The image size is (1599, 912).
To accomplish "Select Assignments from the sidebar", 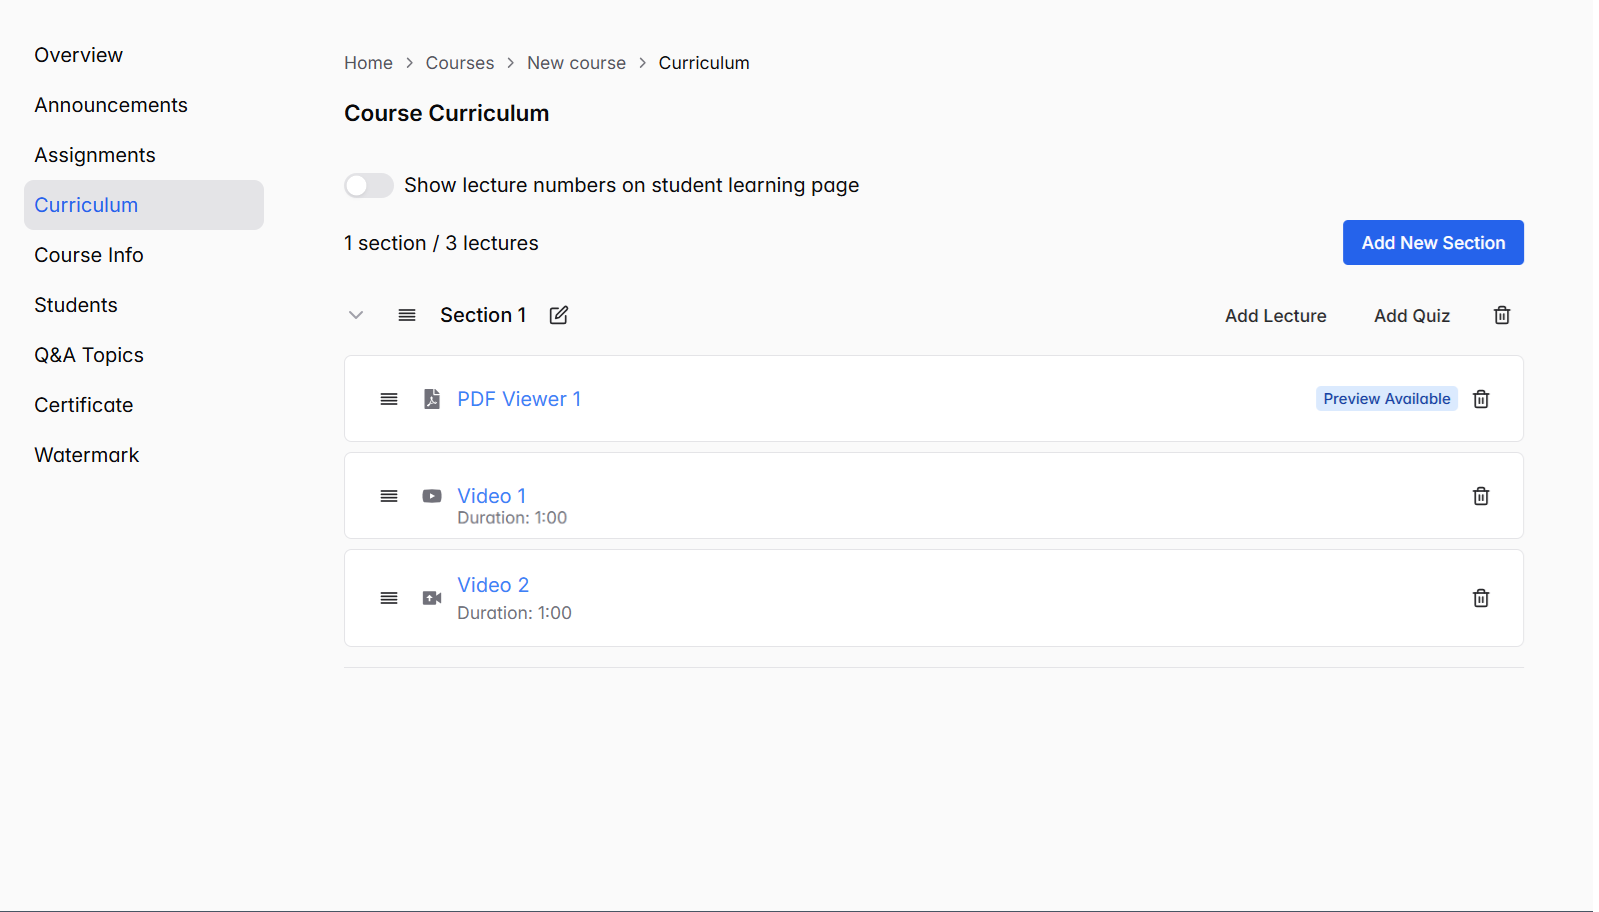I will click(x=144, y=155).
